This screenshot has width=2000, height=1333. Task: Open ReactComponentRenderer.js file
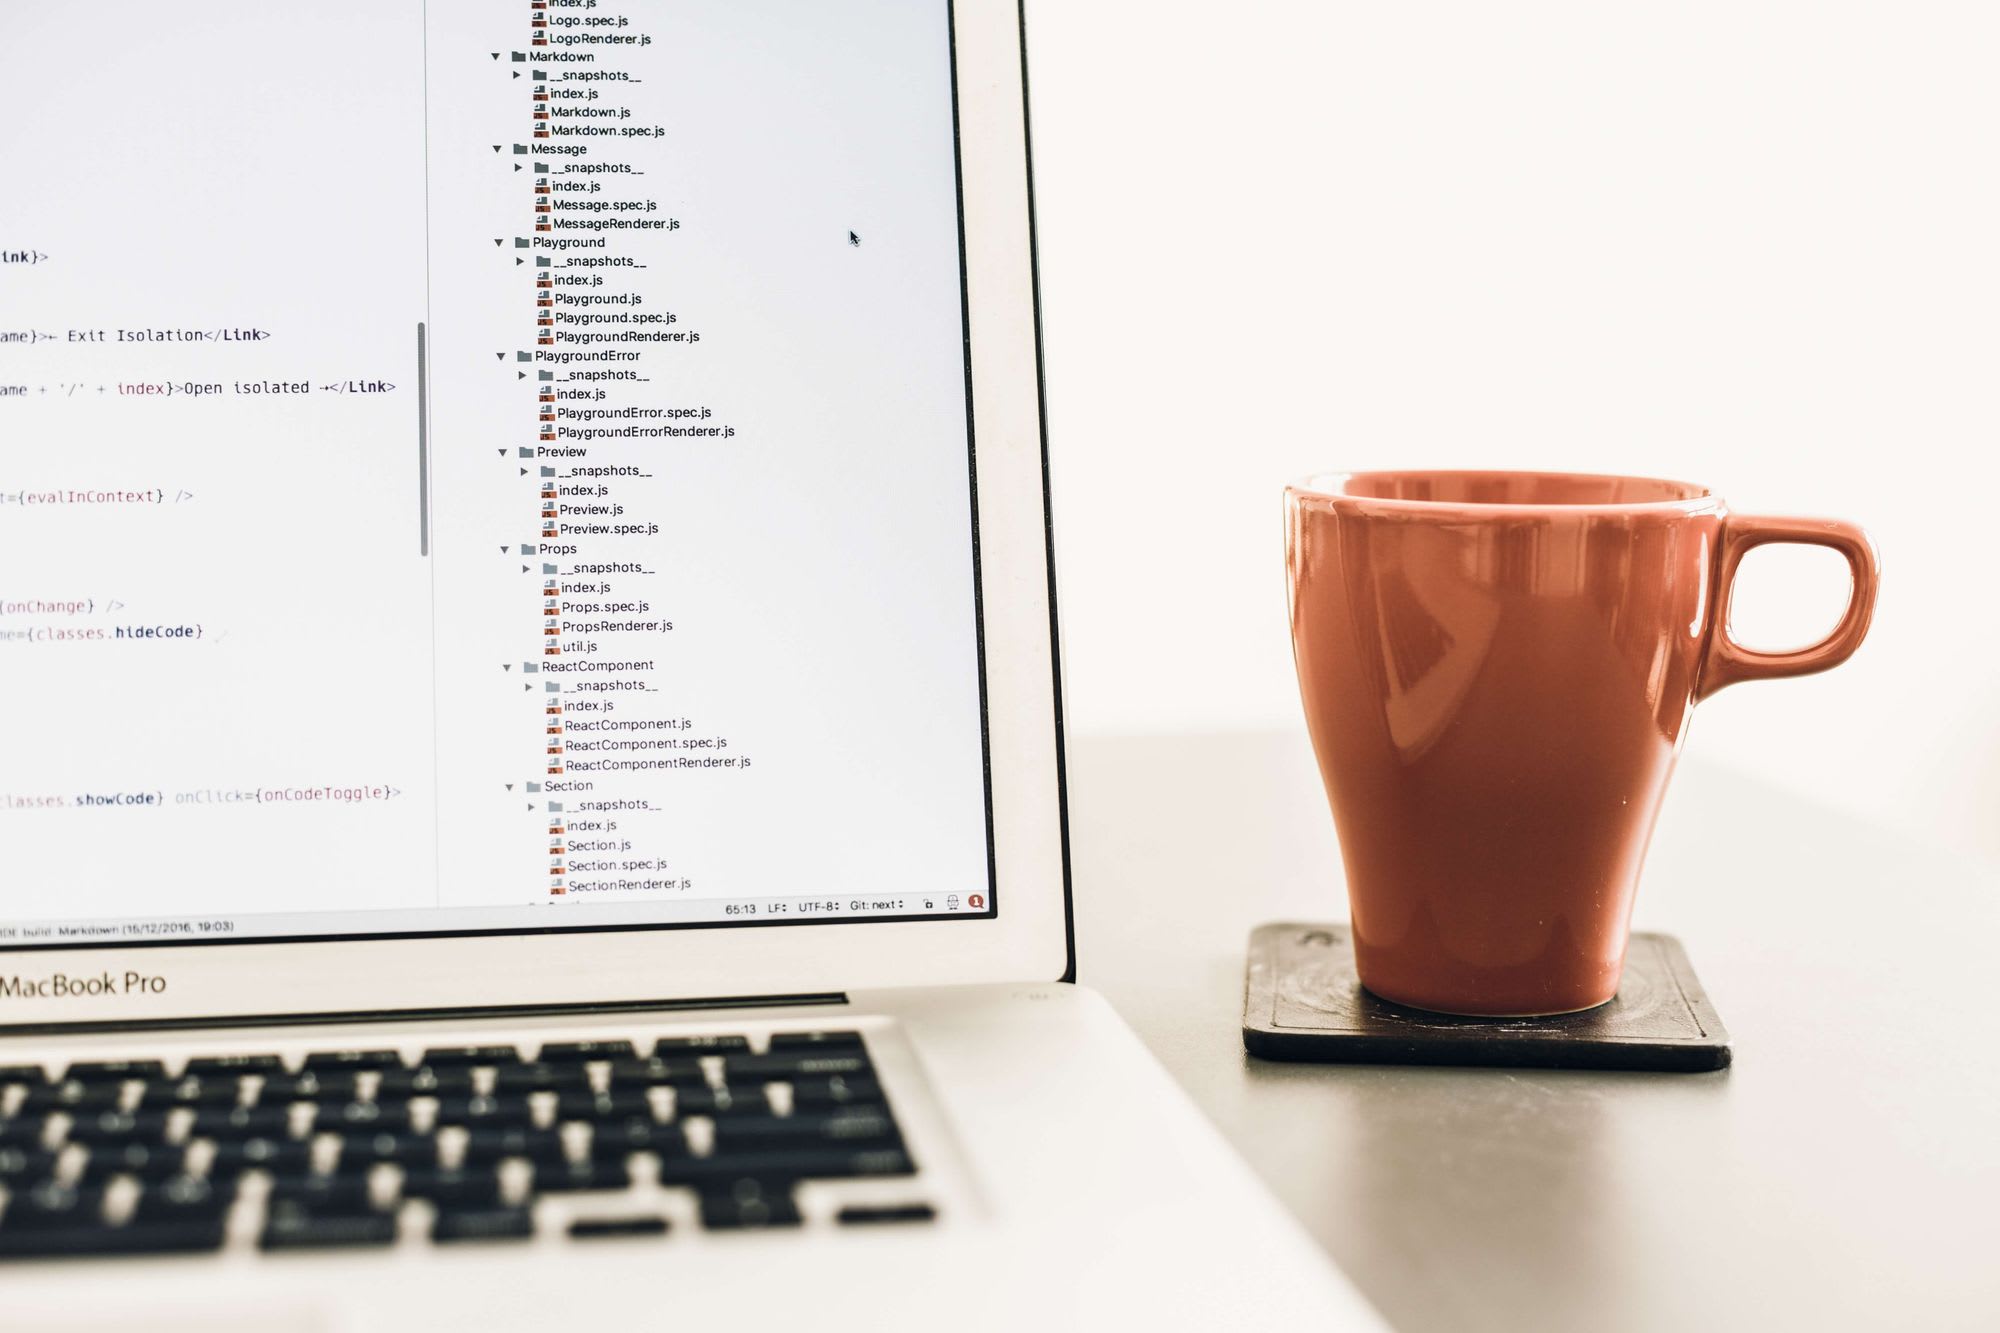(x=654, y=760)
